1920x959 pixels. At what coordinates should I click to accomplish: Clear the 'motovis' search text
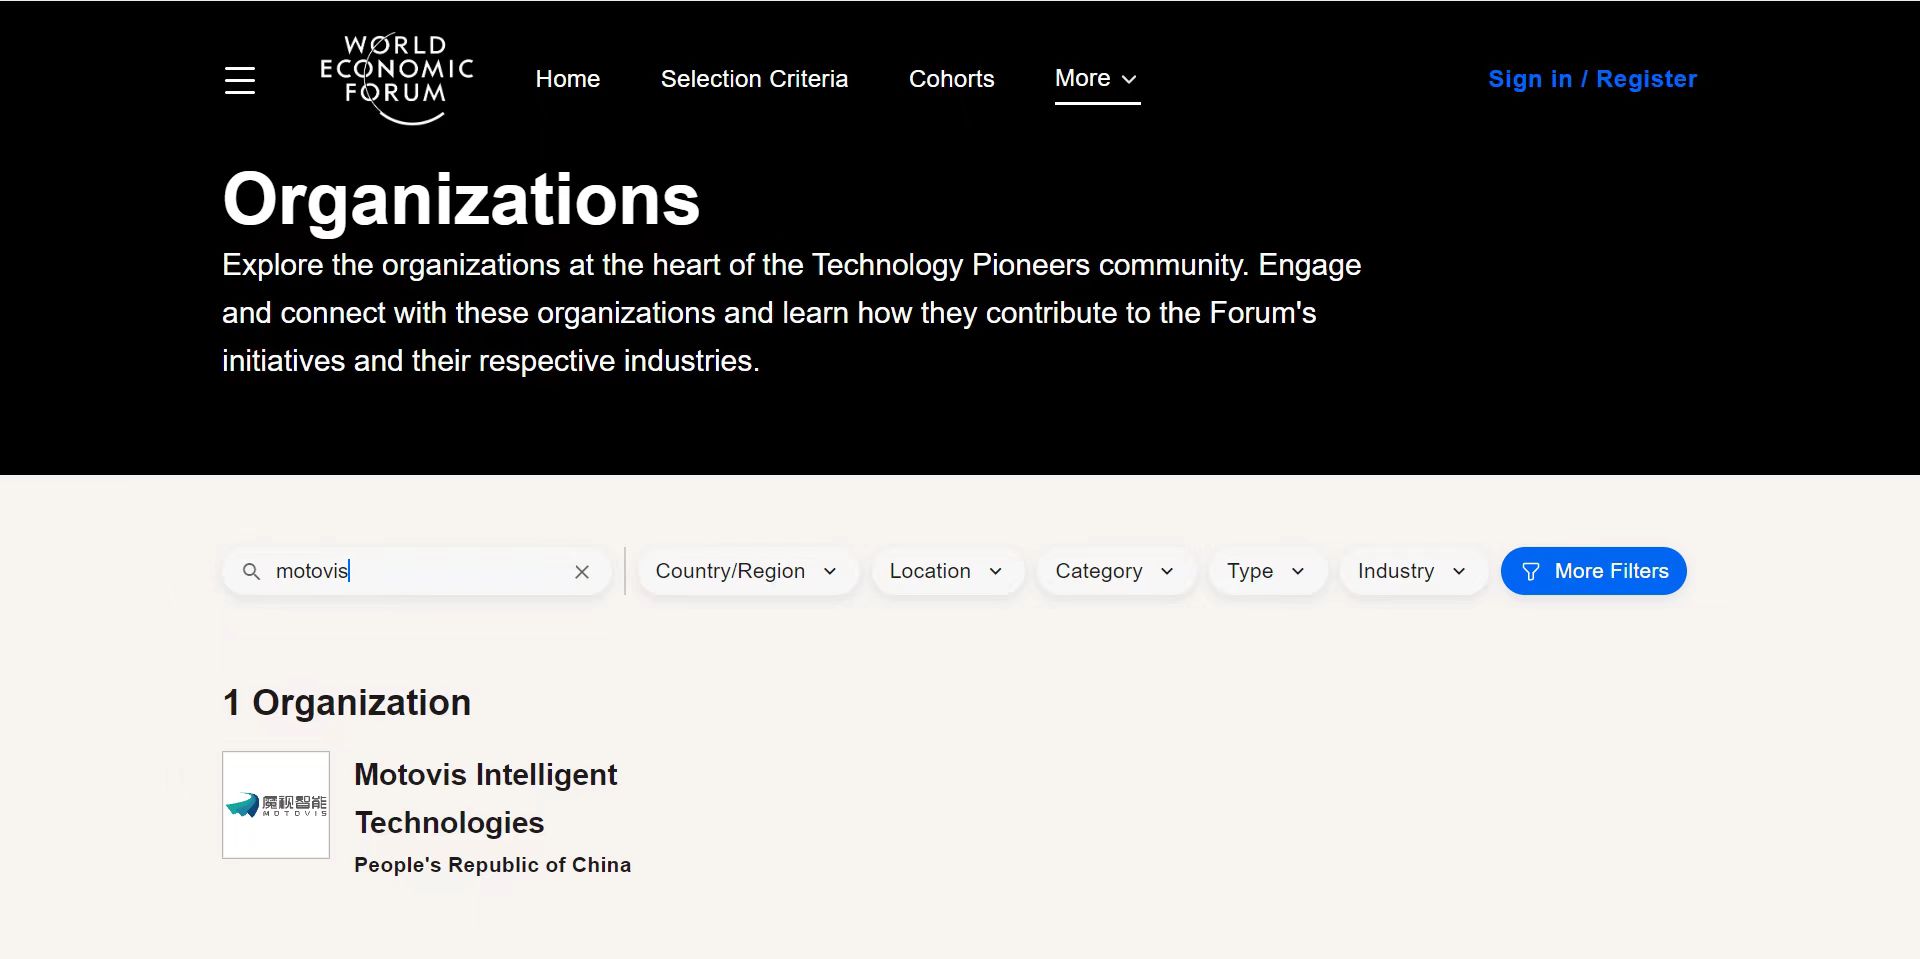(582, 572)
